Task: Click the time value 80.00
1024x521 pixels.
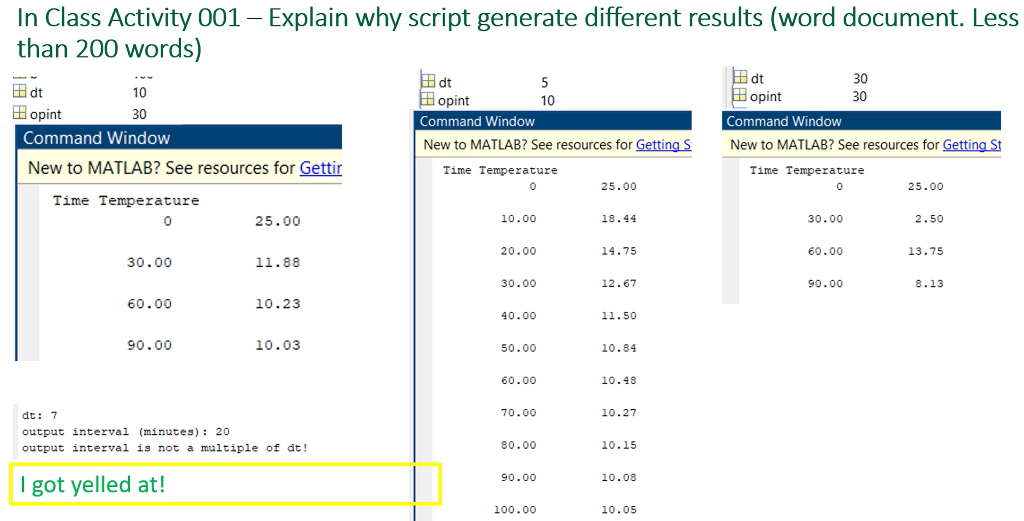Action: tap(519, 445)
